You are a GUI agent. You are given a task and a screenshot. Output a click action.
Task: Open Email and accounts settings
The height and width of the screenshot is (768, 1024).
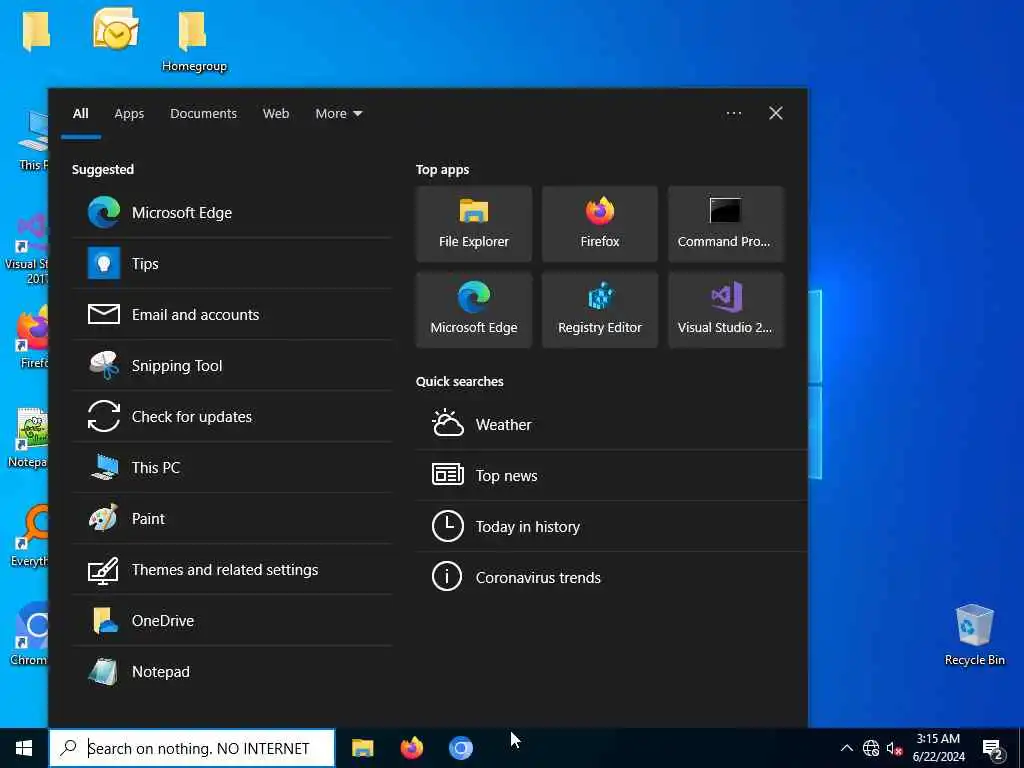[x=232, y=314]
